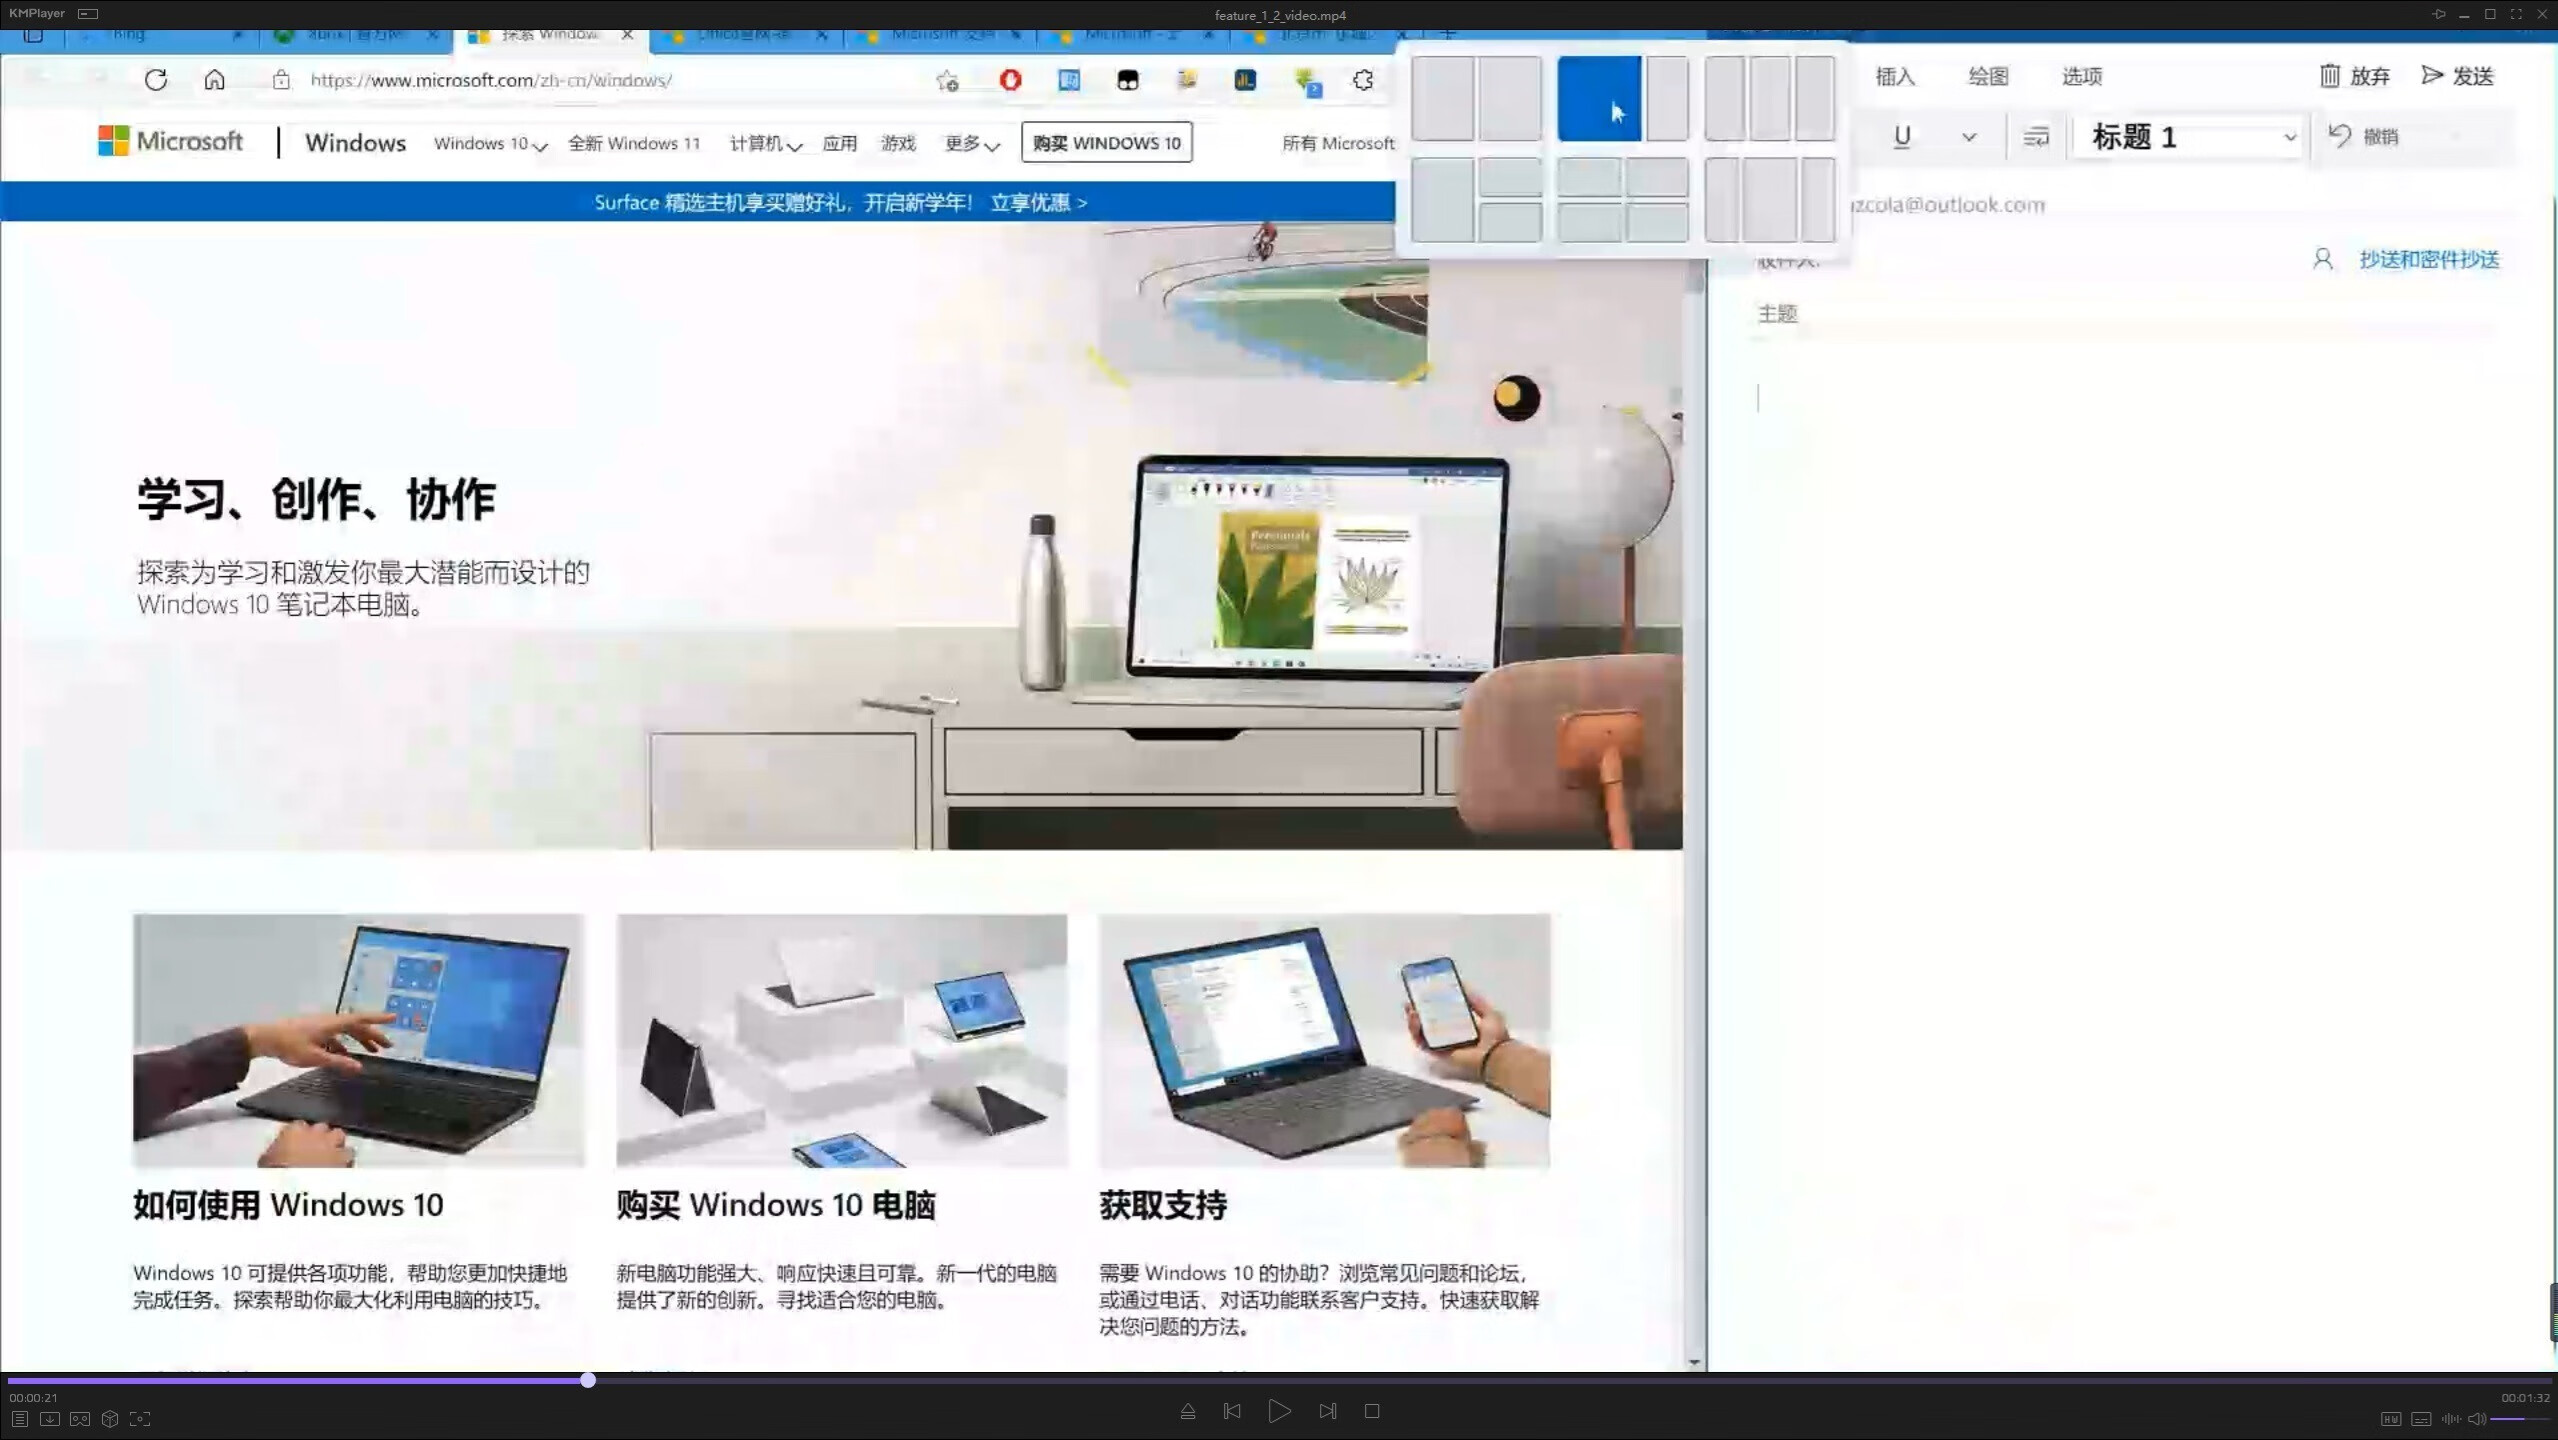Open the KMPlayer playlist panel icon

pos(19,1419)
